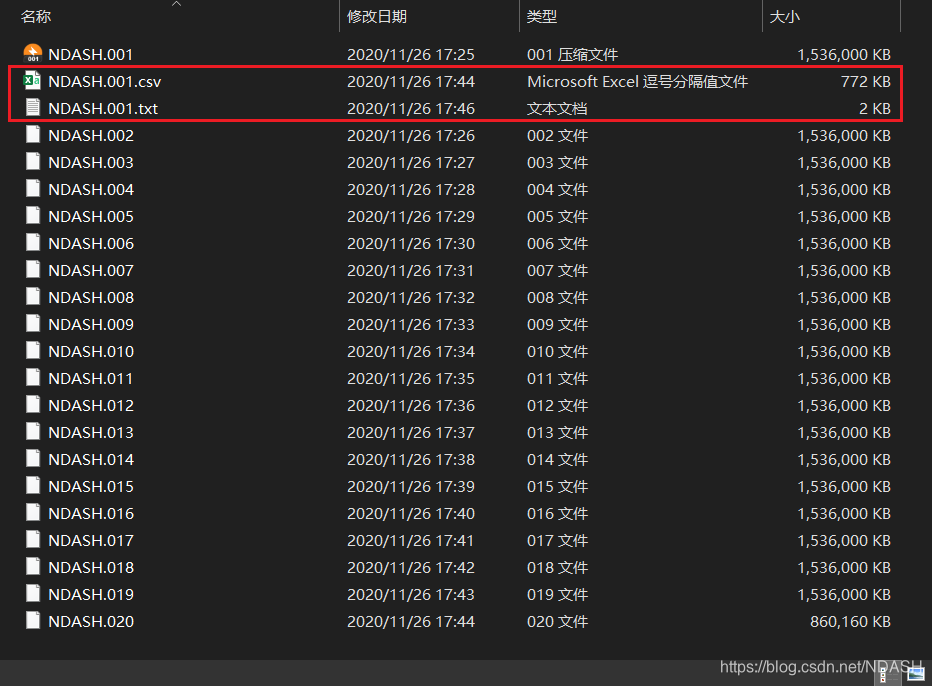932x686 pixels.
Task: Select the file name NDASH.019
Action: (x=91, y=594)
